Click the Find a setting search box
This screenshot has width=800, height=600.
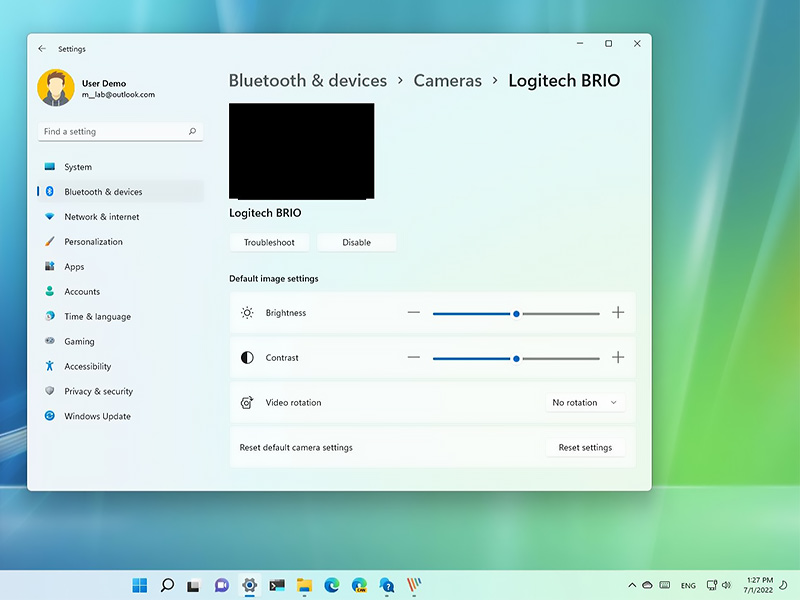[x=120, y=132]
